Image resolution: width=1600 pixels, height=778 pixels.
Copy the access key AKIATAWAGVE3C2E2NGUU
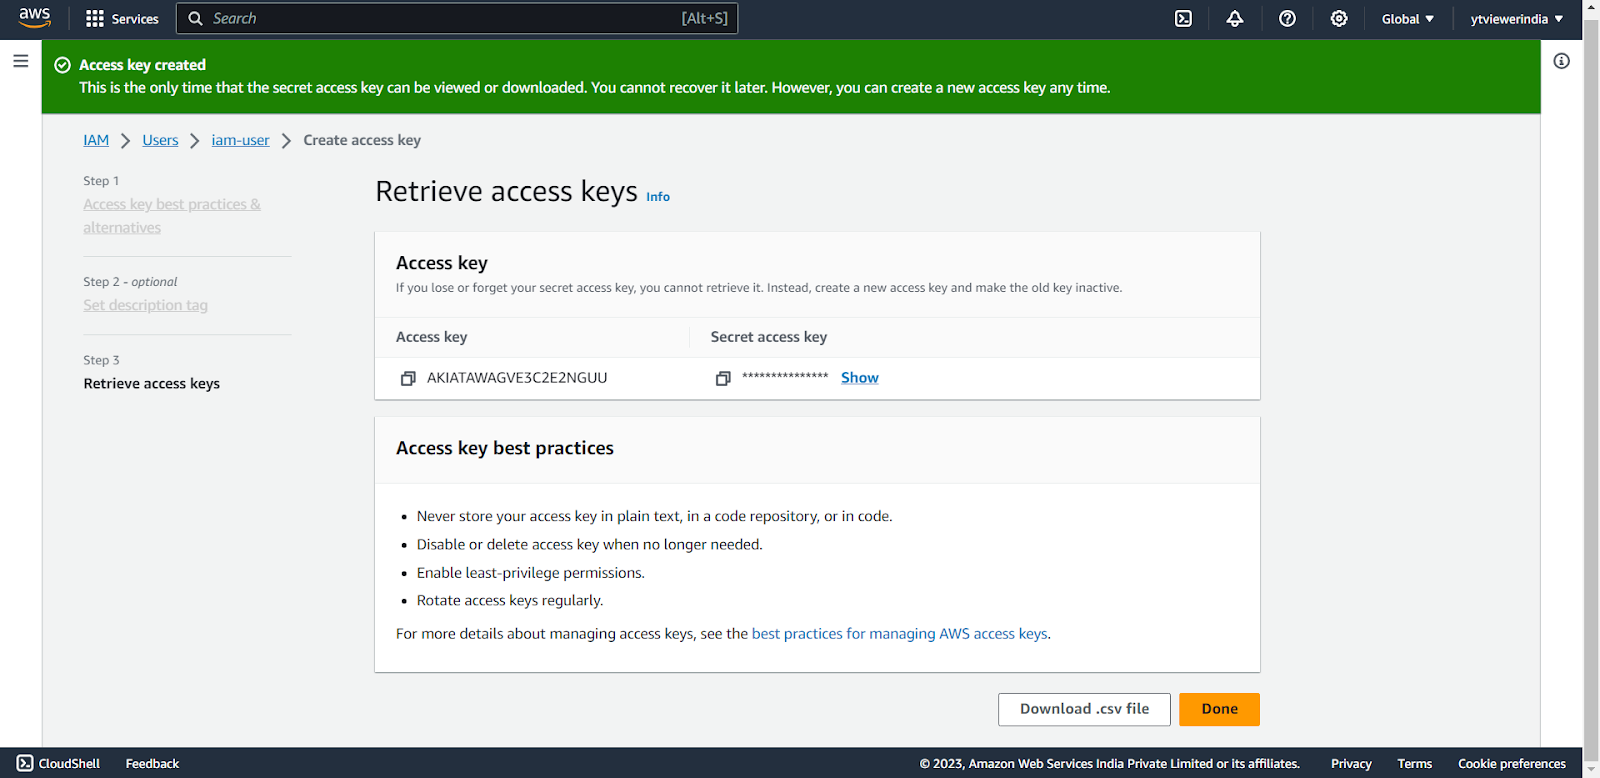(x=408, y=378)
